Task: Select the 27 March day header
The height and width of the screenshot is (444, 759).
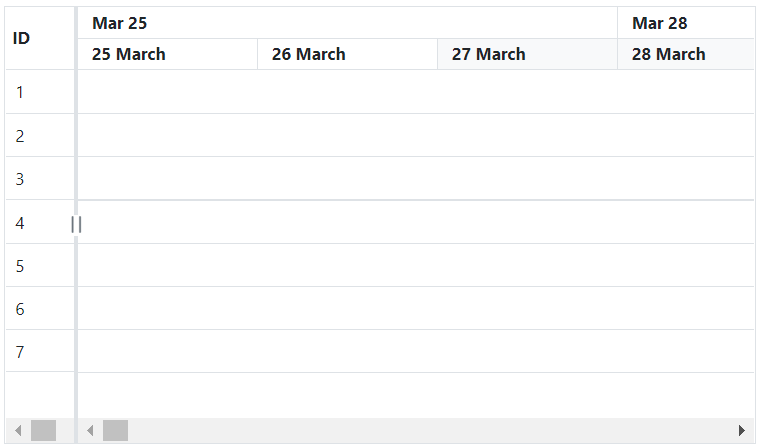Action: (x=489, y=54)
